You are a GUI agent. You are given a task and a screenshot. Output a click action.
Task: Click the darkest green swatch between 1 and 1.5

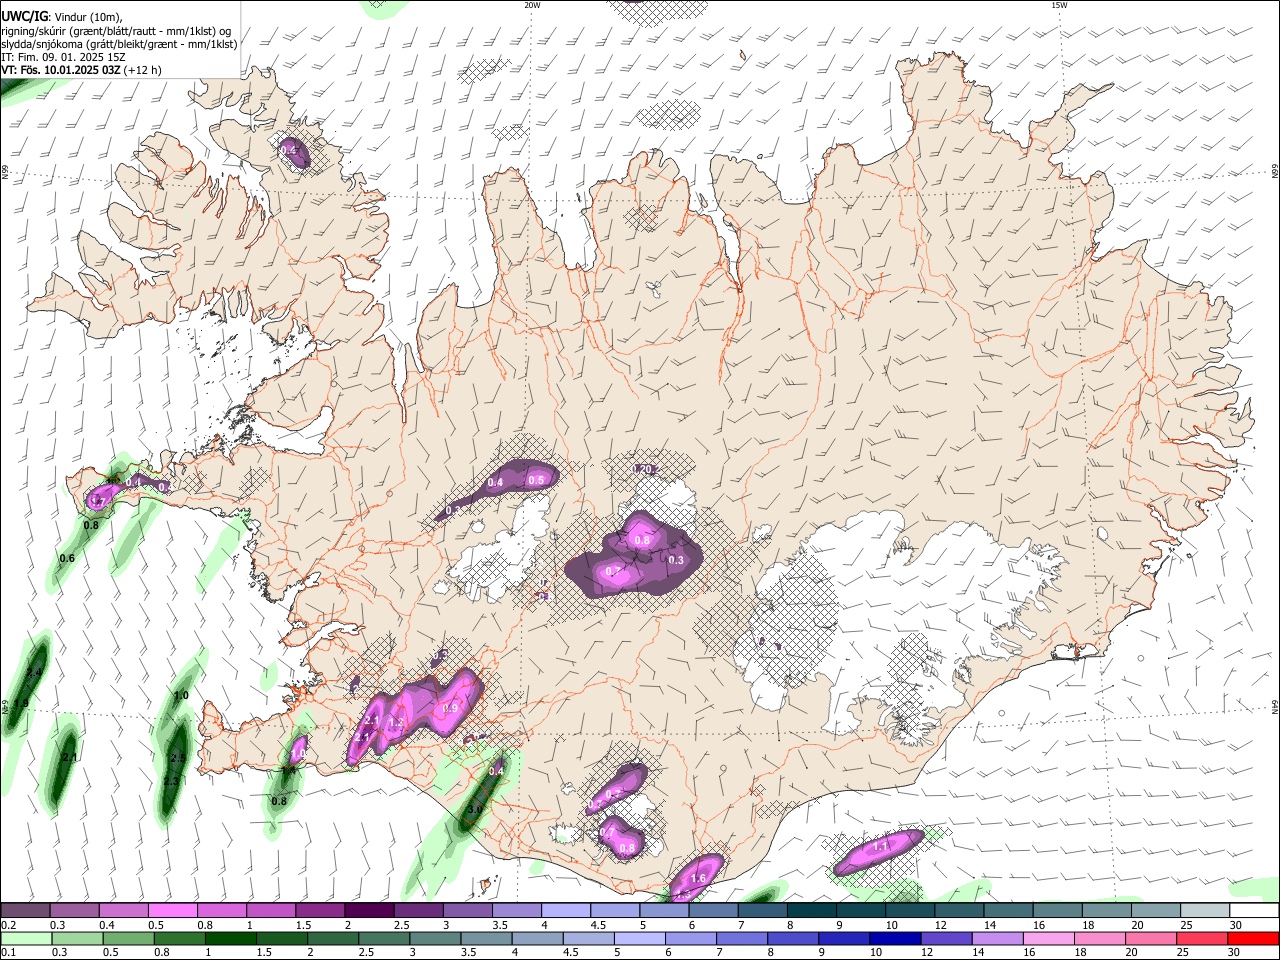coord(231,938)
